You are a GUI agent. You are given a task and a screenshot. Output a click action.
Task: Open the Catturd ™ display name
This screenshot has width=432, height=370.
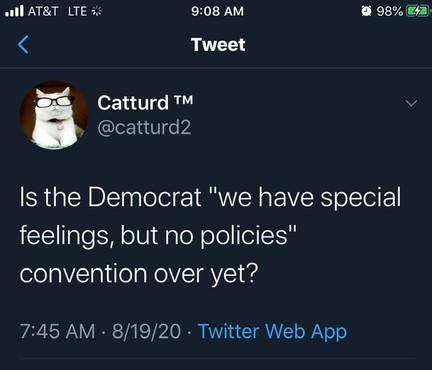point(145,103)
